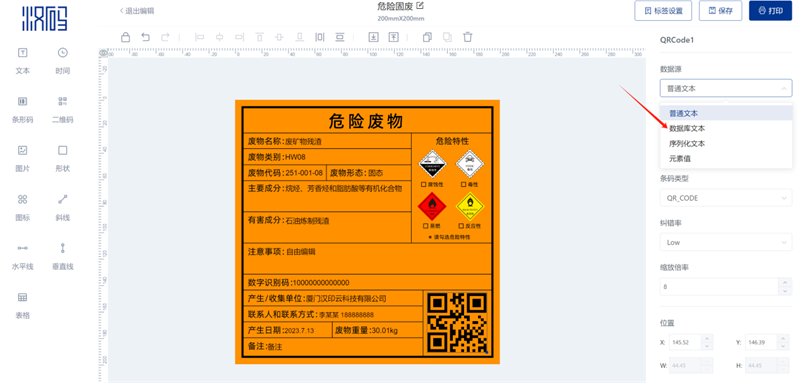Select the 条形码 barcode tool

coord(22,109)
